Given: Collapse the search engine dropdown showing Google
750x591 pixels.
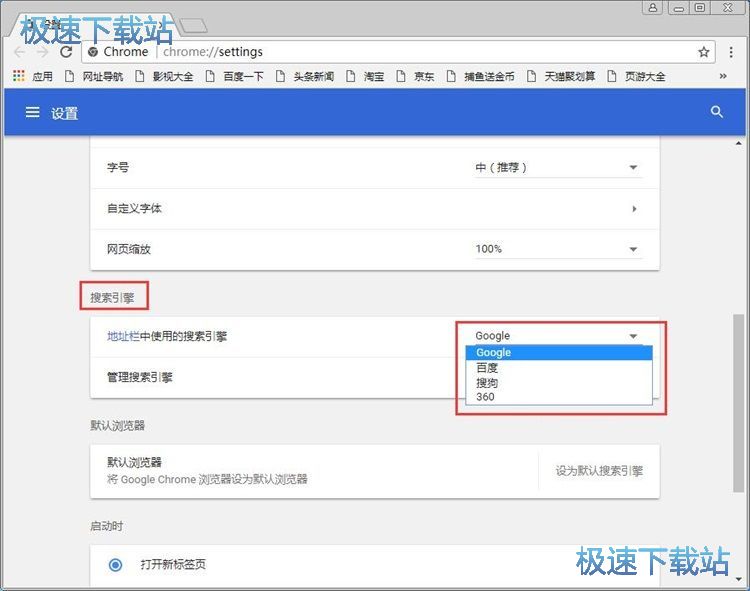Looking at the screenshot, I should (x=557, y=336).
